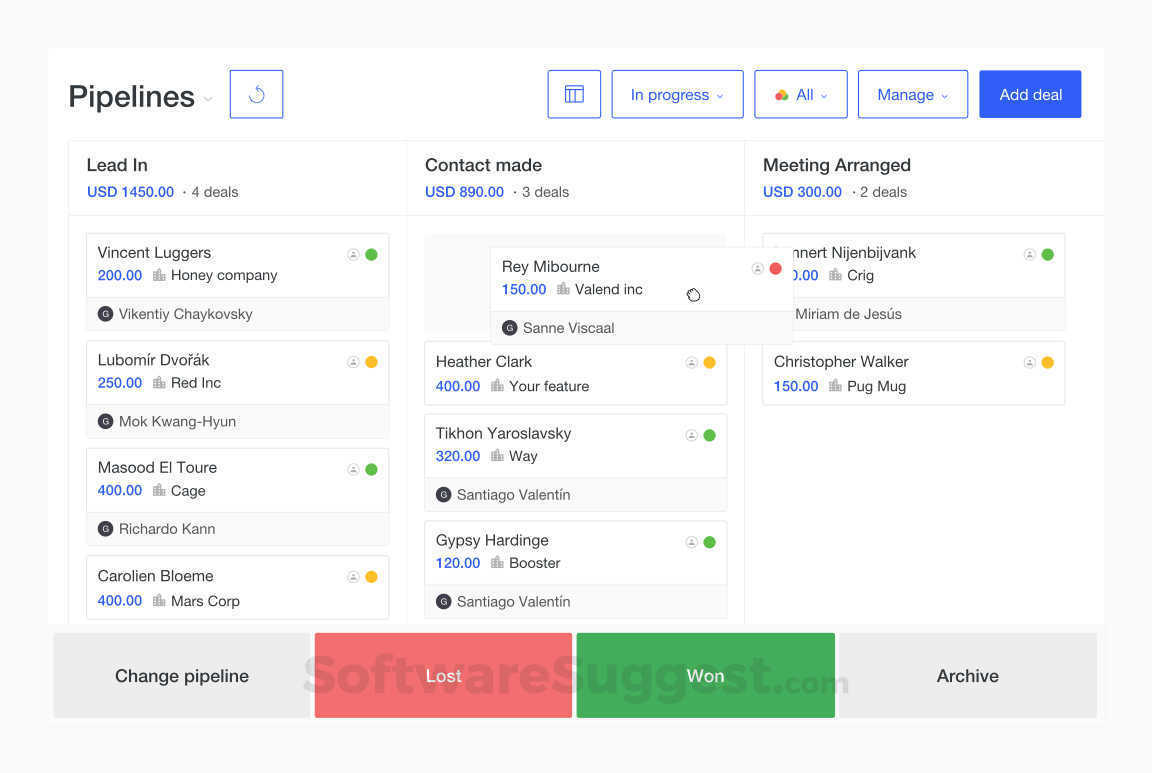Viewport: 1152px width, 773px height.
Task: Open the All labels dropdown
Action: click(x=801, y=94)
